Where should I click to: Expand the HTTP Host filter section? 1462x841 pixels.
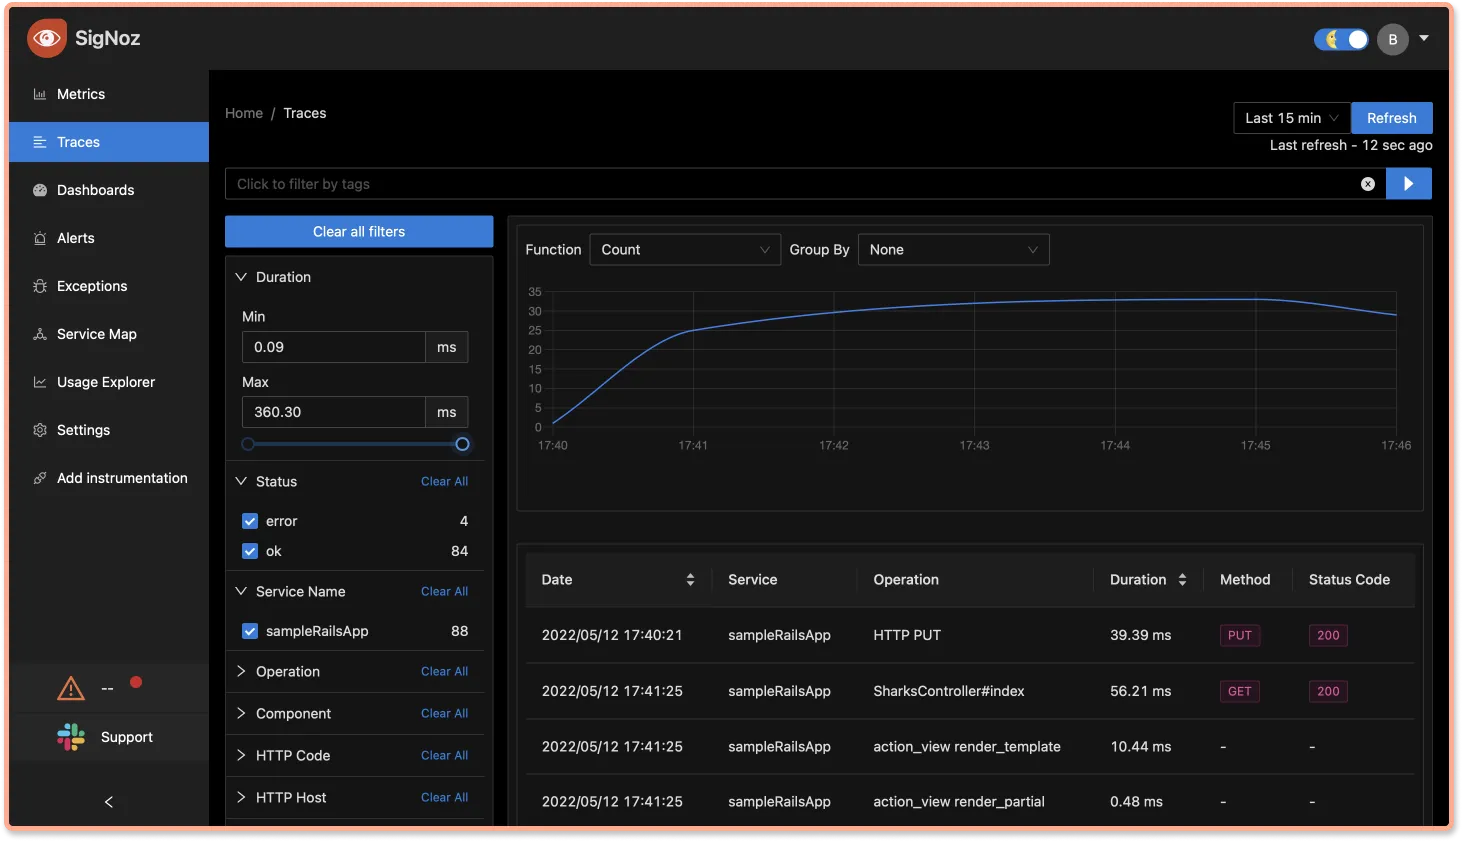pyautogui.click(x=241, y=797)
